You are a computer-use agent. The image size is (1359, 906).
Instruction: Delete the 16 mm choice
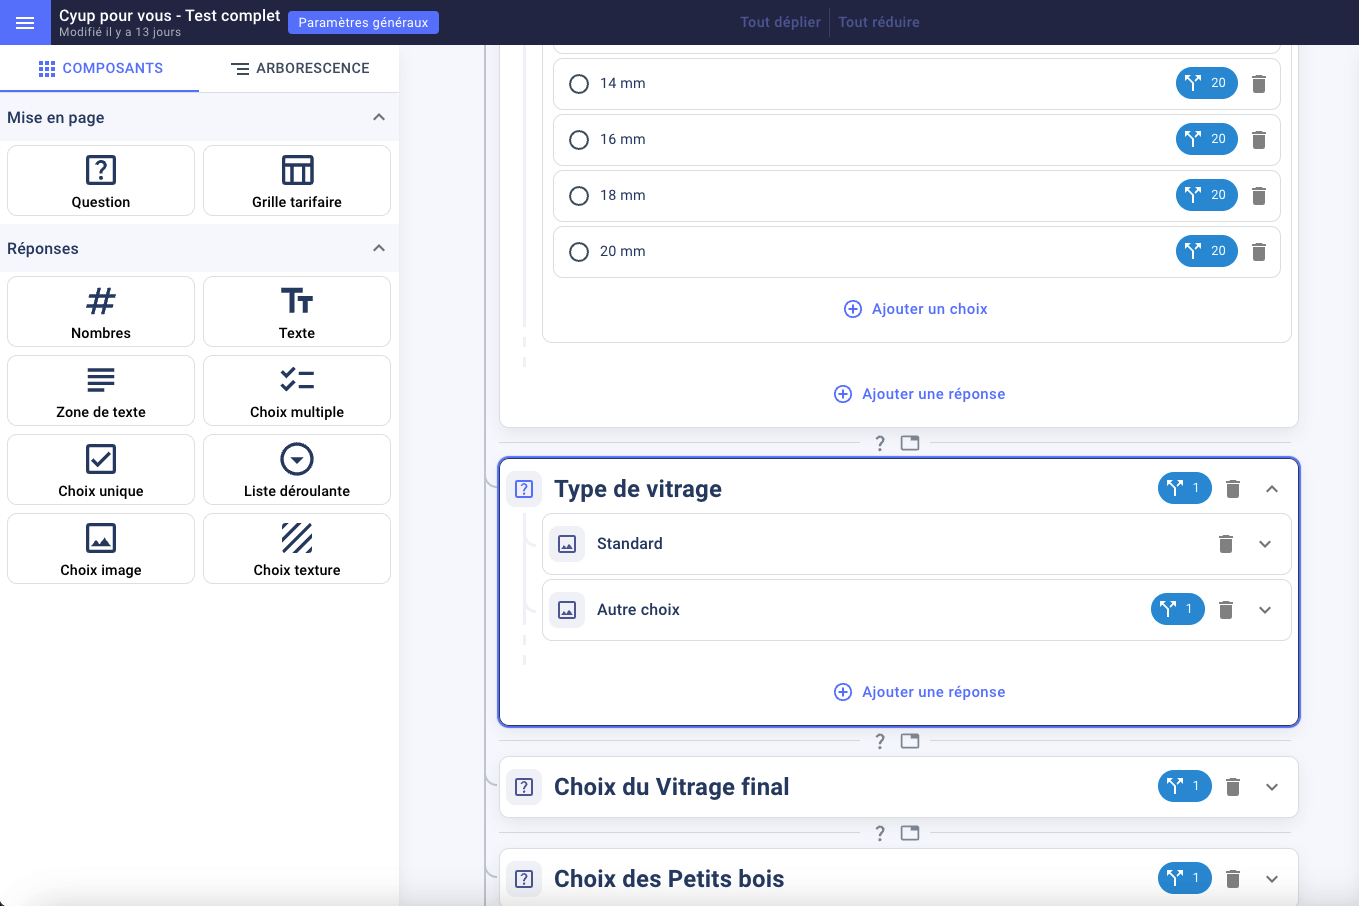pos(1259,140)
